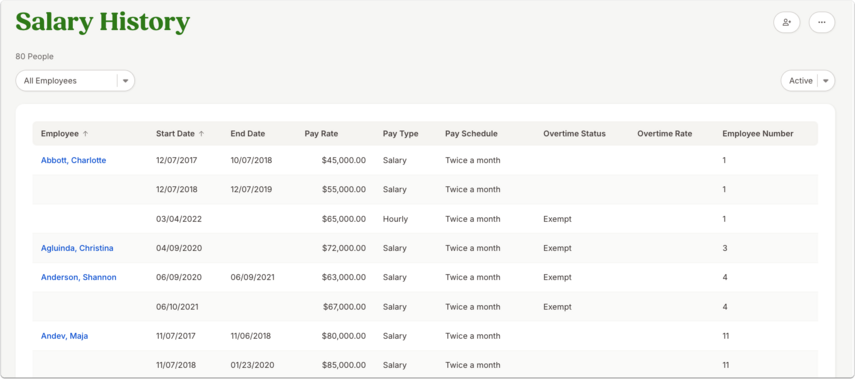Sort by the Start Date column arrow
The height and width of the screenshot is (379, 855).
tap(201, 134)
